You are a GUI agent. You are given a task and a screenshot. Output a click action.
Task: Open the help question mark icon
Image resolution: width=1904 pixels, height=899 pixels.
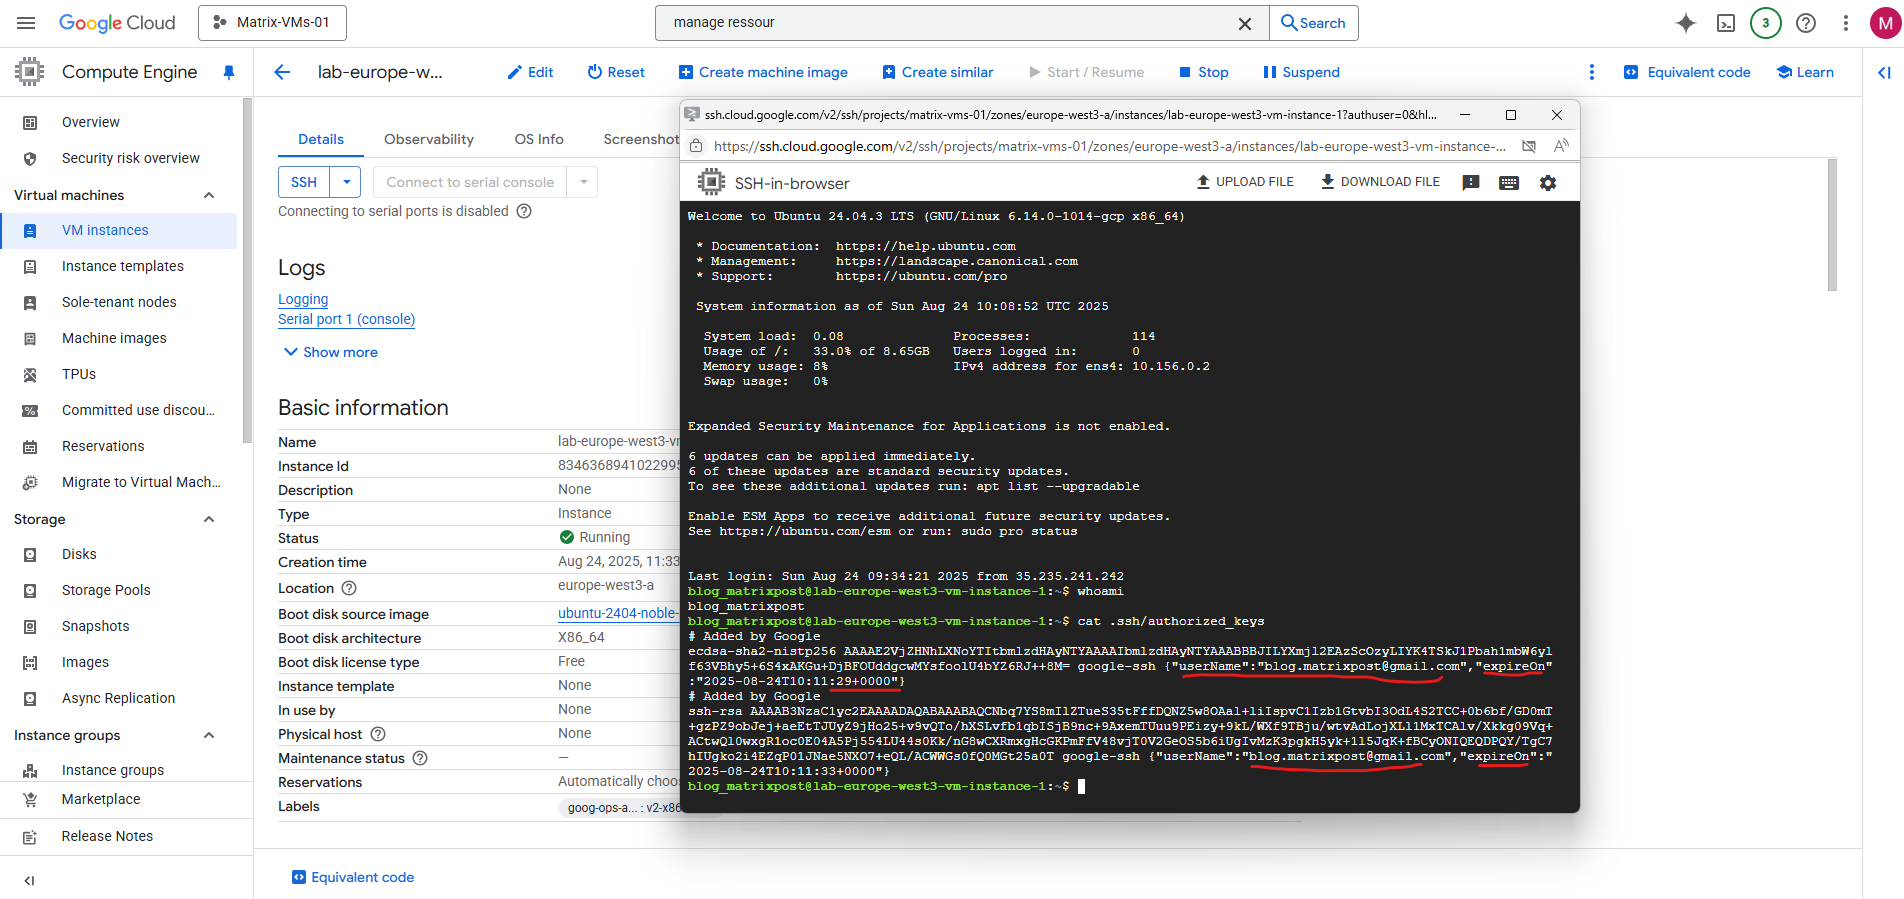tap(1806, 23)
